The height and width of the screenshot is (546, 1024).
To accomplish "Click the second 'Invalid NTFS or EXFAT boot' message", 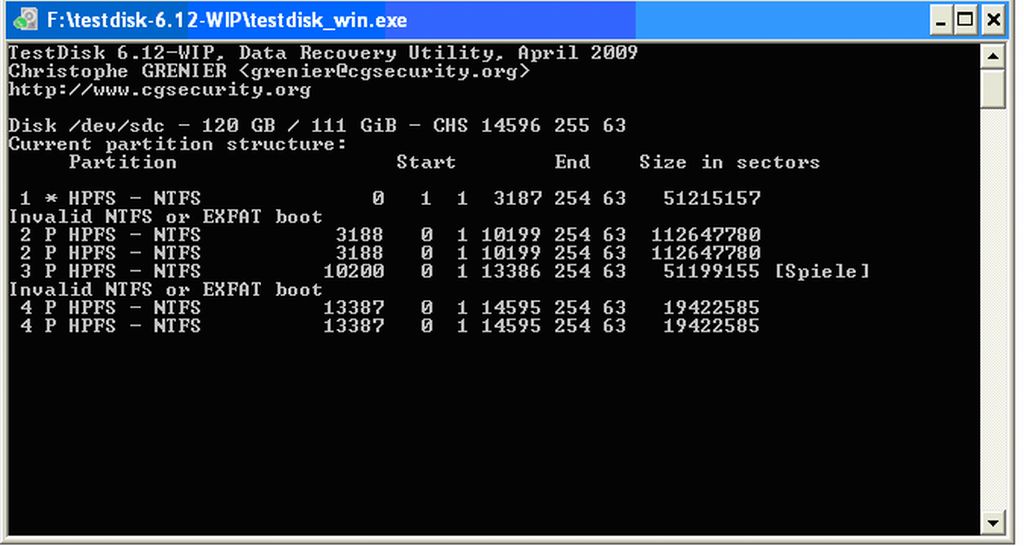I will click(166, 289).
